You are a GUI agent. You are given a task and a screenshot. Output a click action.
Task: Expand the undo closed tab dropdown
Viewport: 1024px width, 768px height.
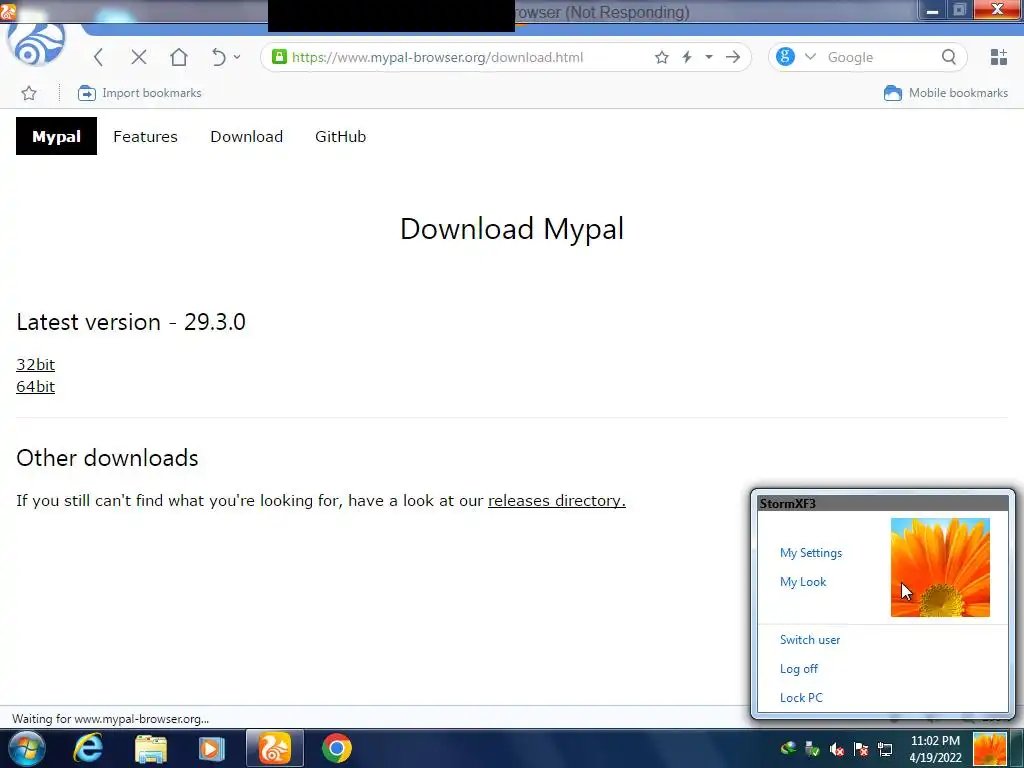tap(237, 57)
